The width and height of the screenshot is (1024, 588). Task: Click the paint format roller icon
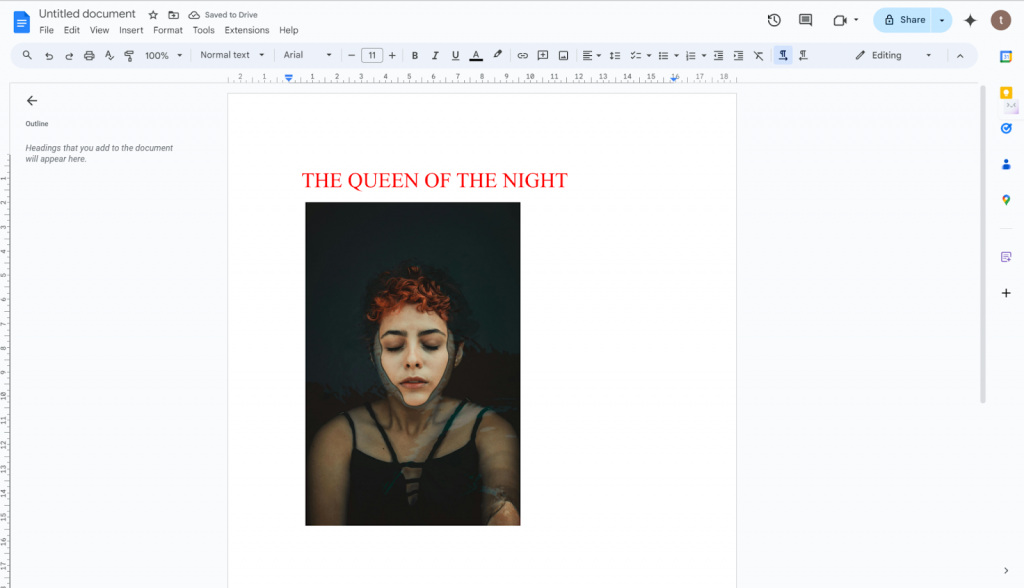coord(129,56)
